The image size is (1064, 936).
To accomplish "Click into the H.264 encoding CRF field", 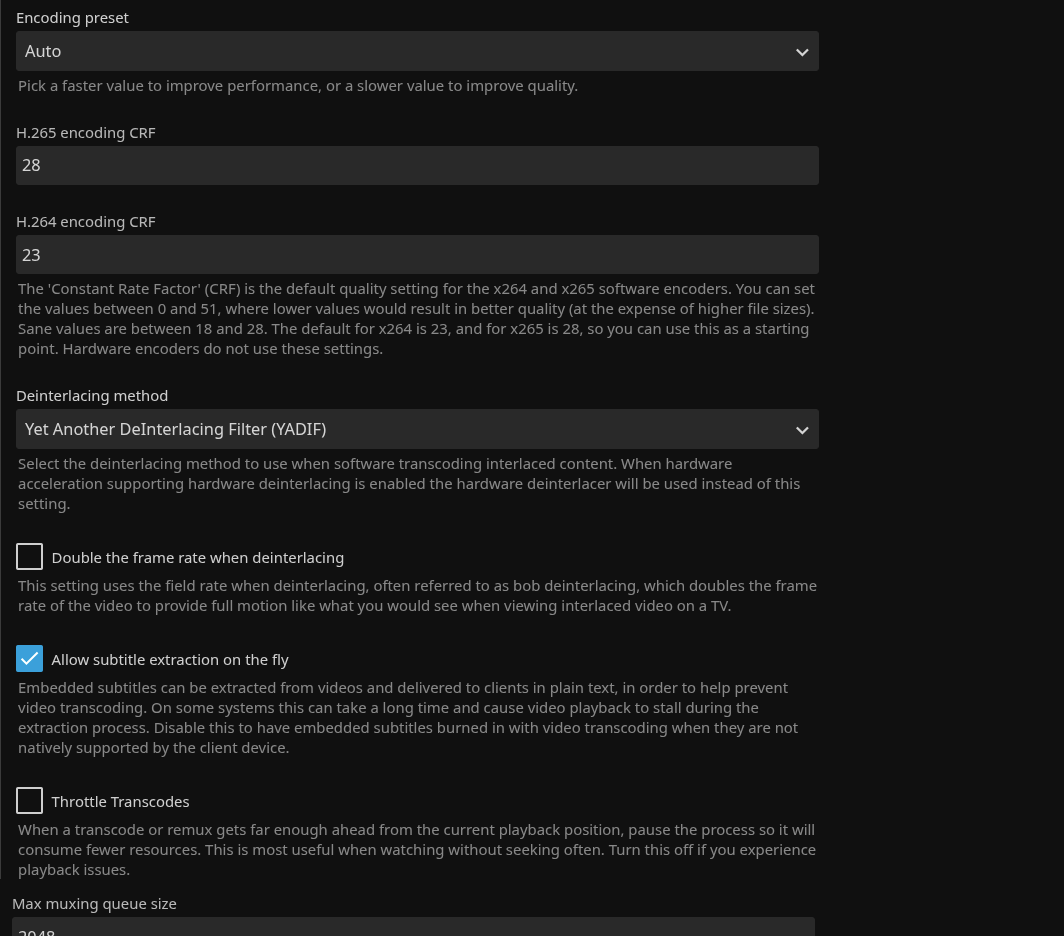I will 417,255.
